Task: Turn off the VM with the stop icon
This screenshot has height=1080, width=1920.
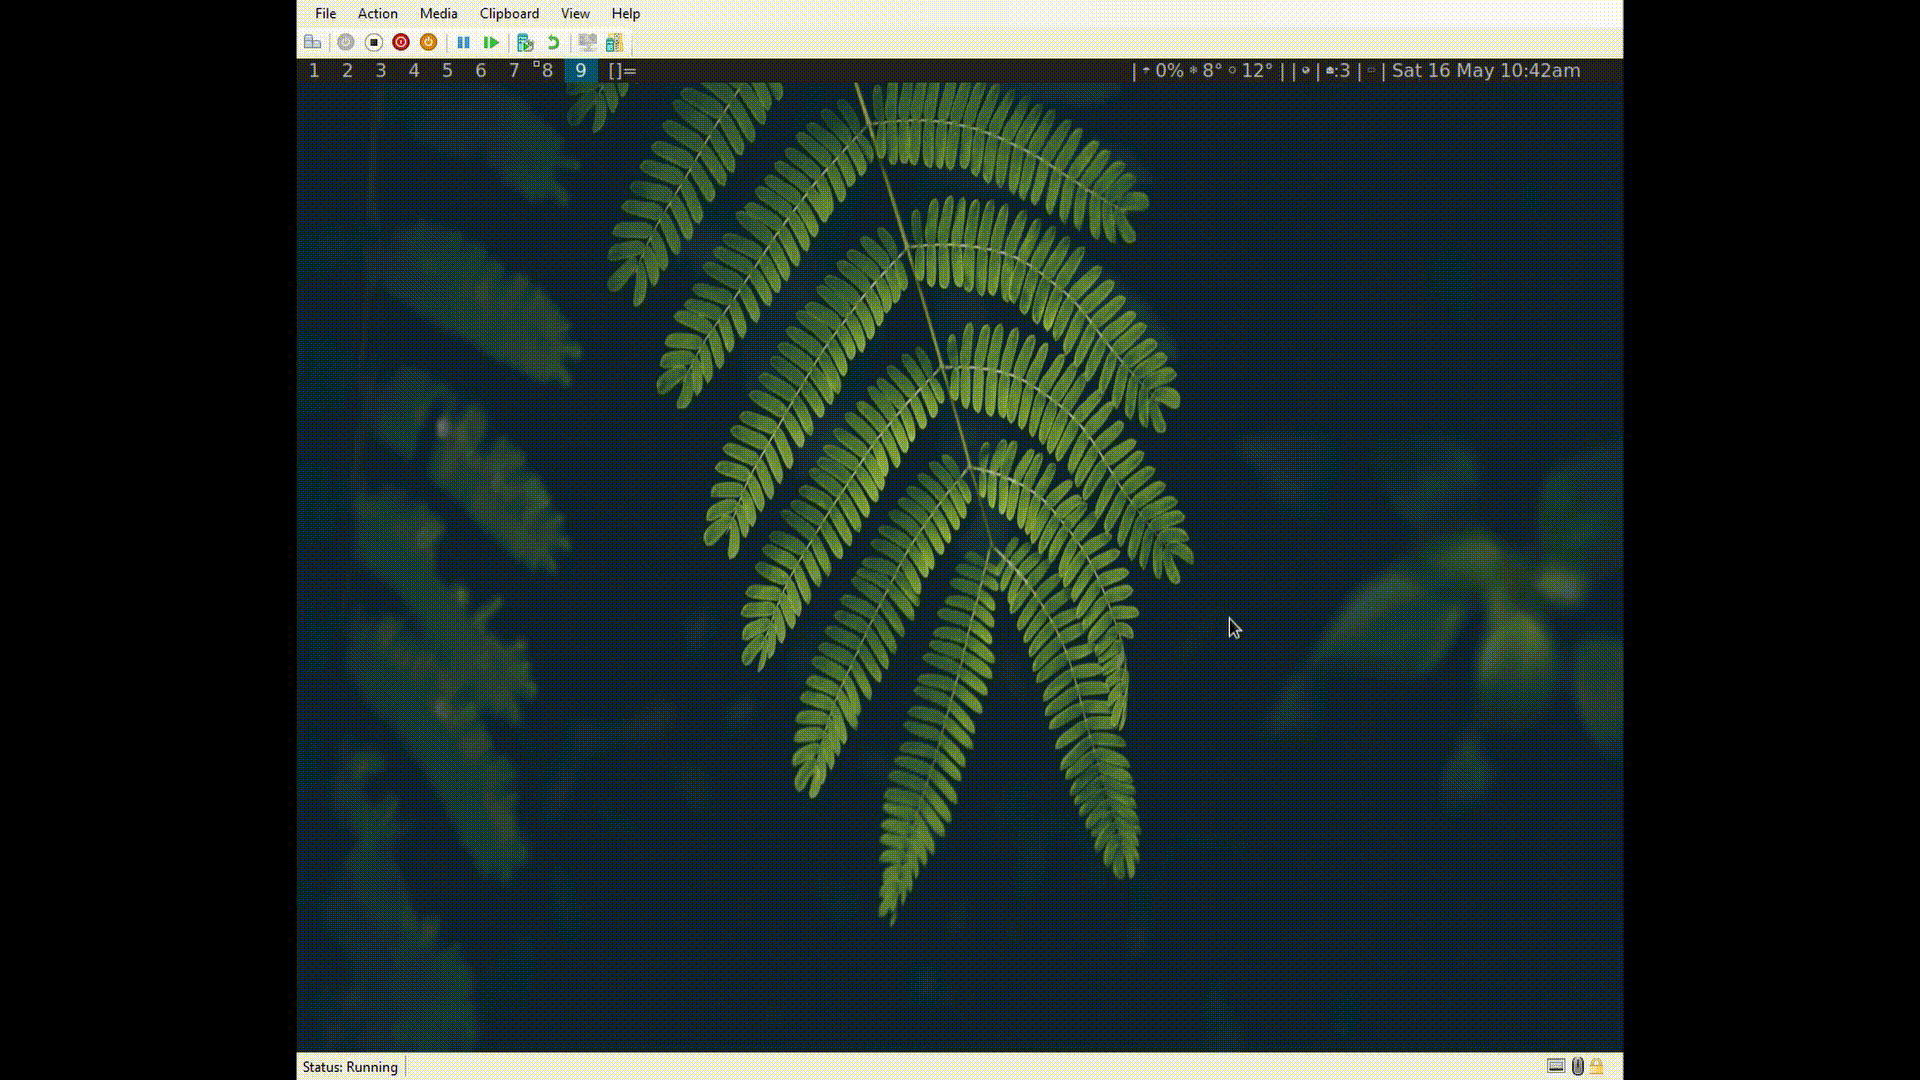Action: point(373,42)
